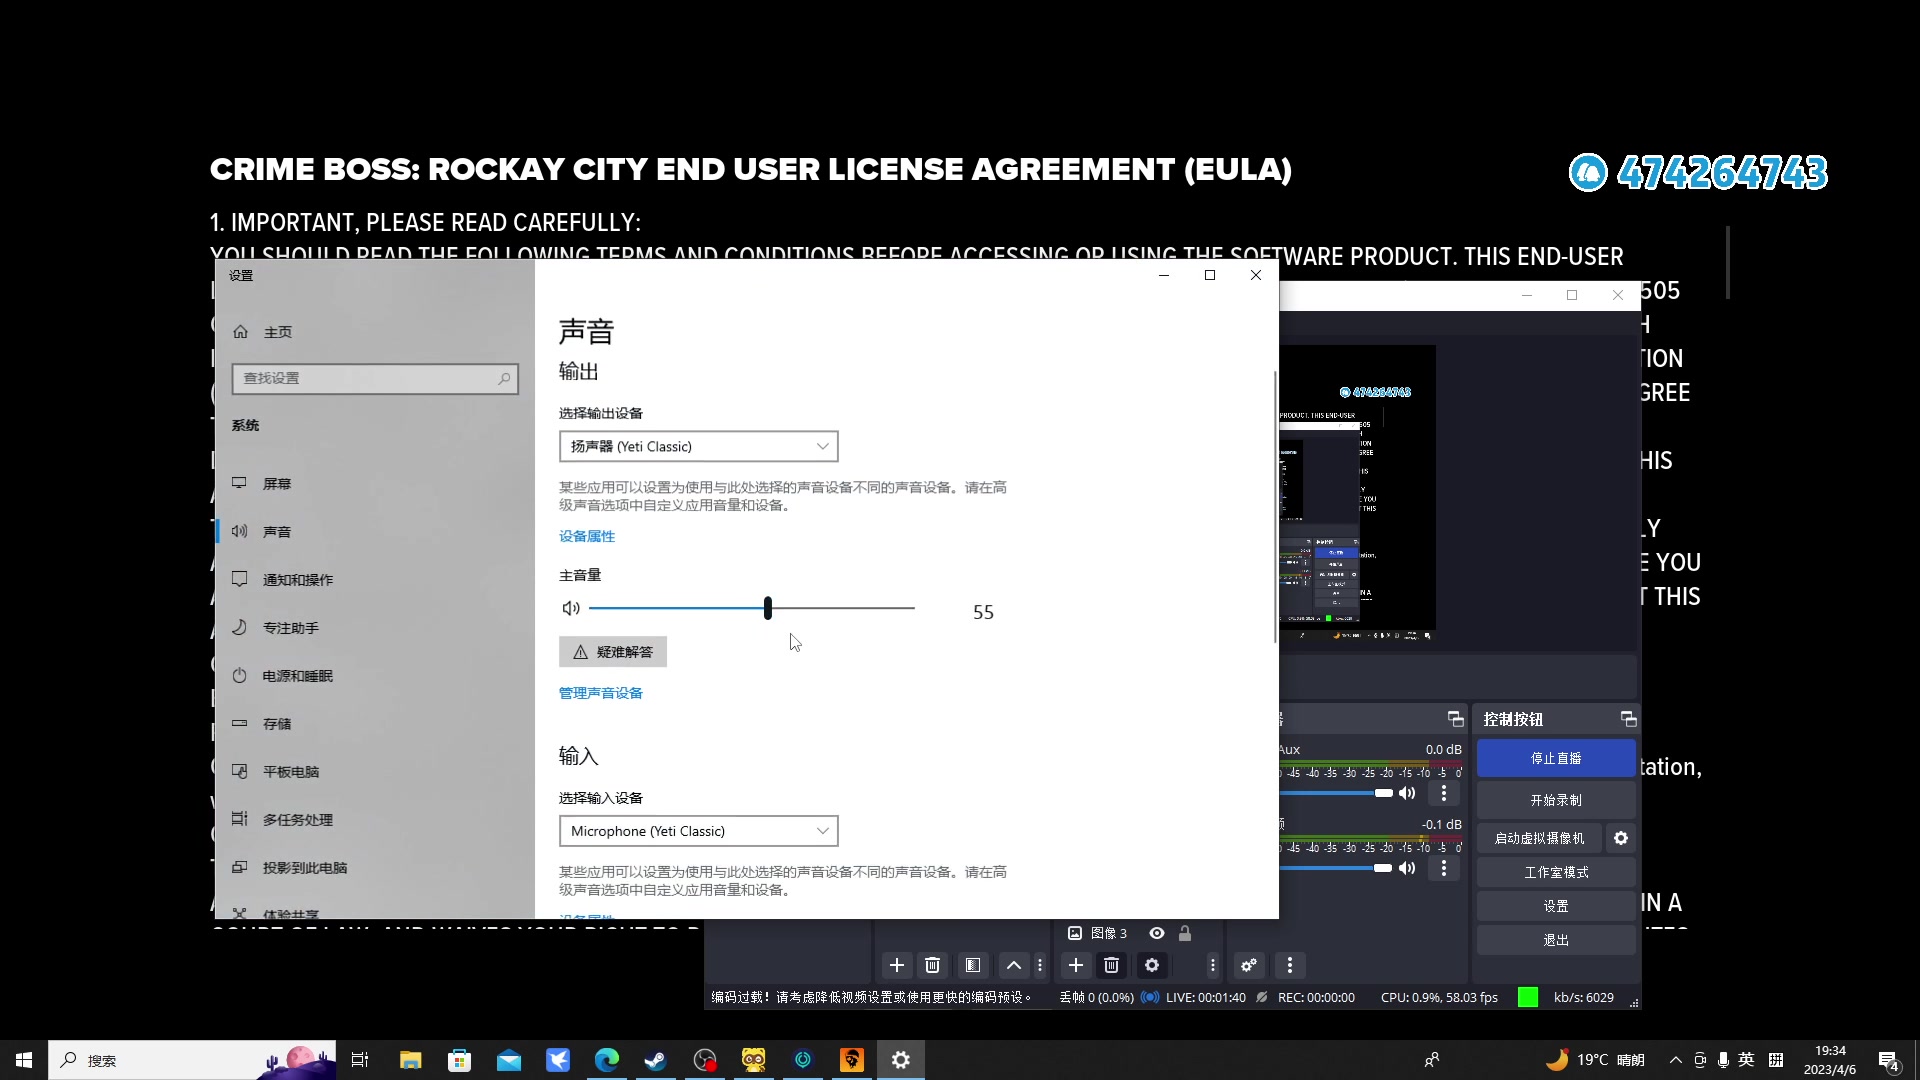The image size is (1920, 1080).
Task: Open 存储 in the Settings sidebar
Action: [x=375, y=724]
